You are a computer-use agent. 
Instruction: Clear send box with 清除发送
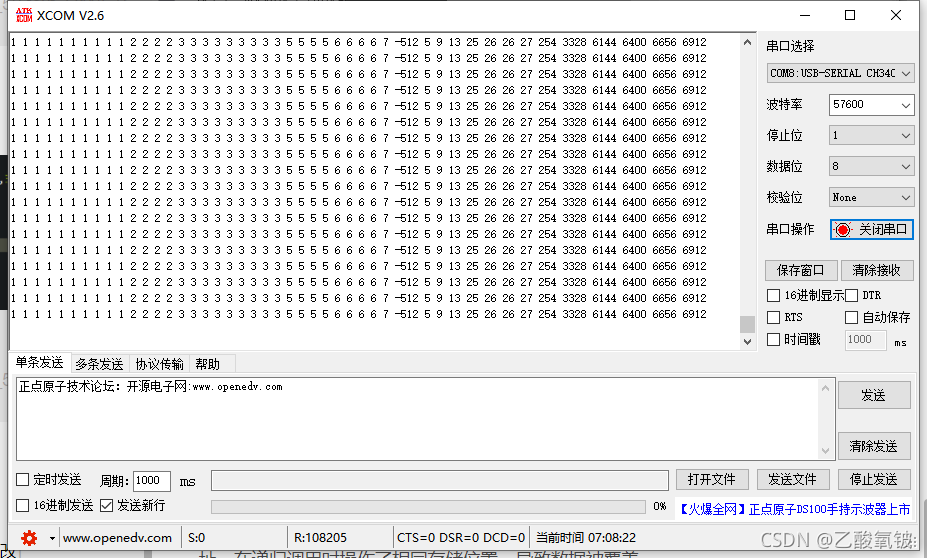pyautogui.click(x=874, y=446)
